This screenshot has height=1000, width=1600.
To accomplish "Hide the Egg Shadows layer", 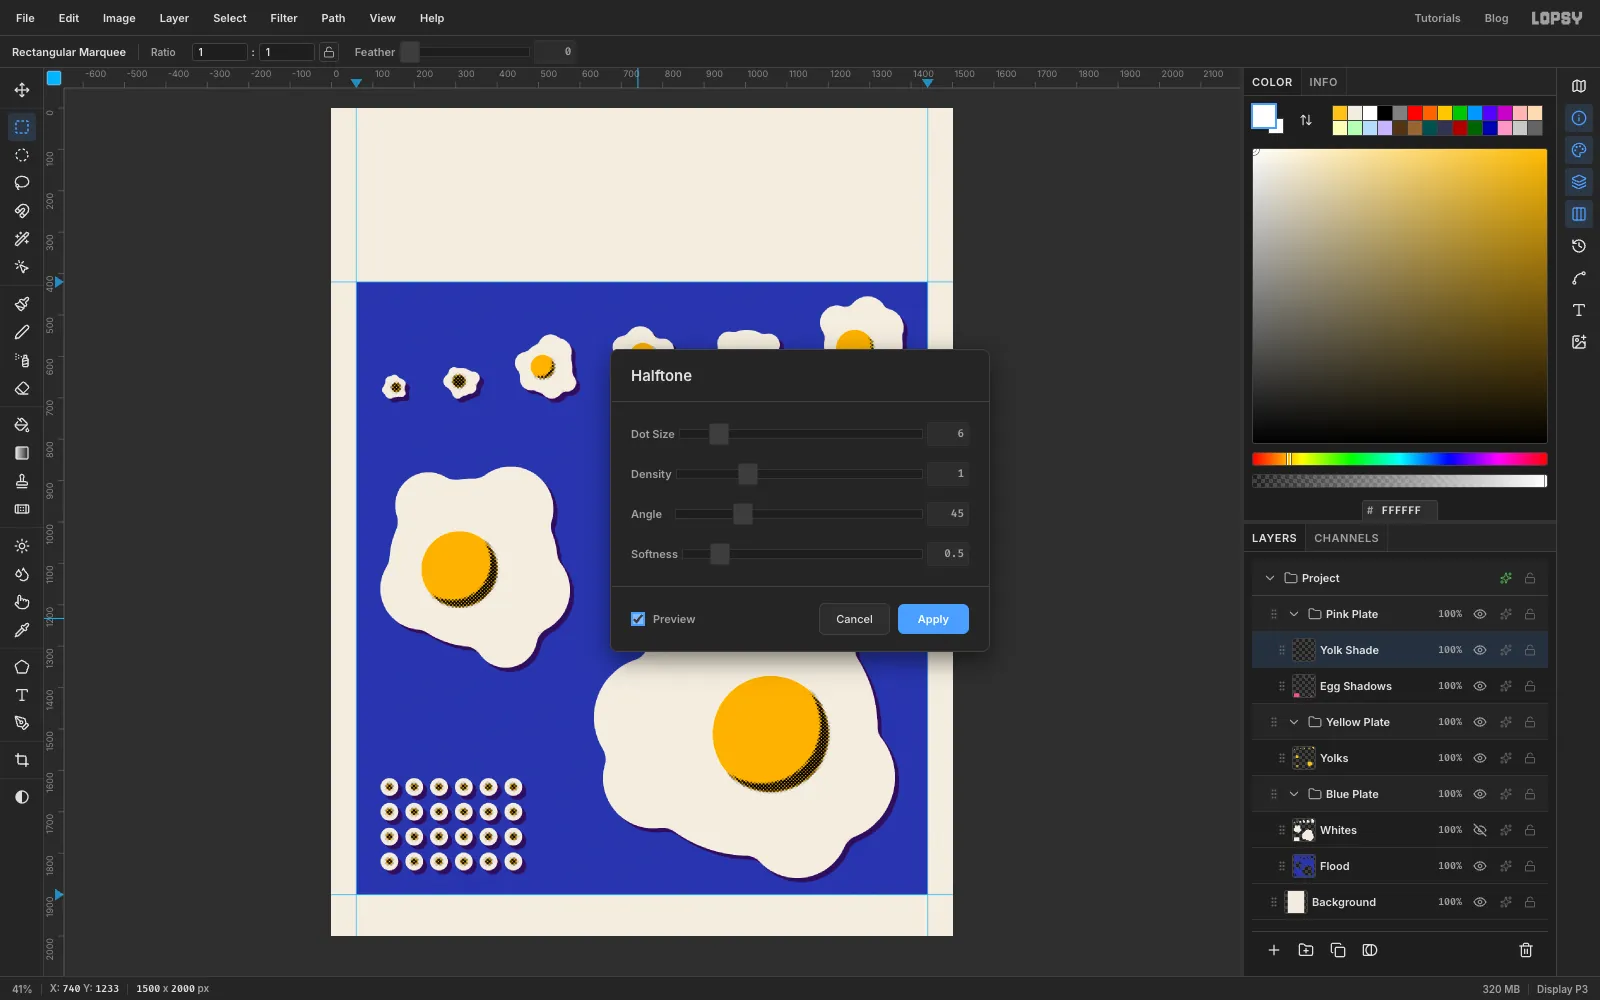I will pos(1480,686).
